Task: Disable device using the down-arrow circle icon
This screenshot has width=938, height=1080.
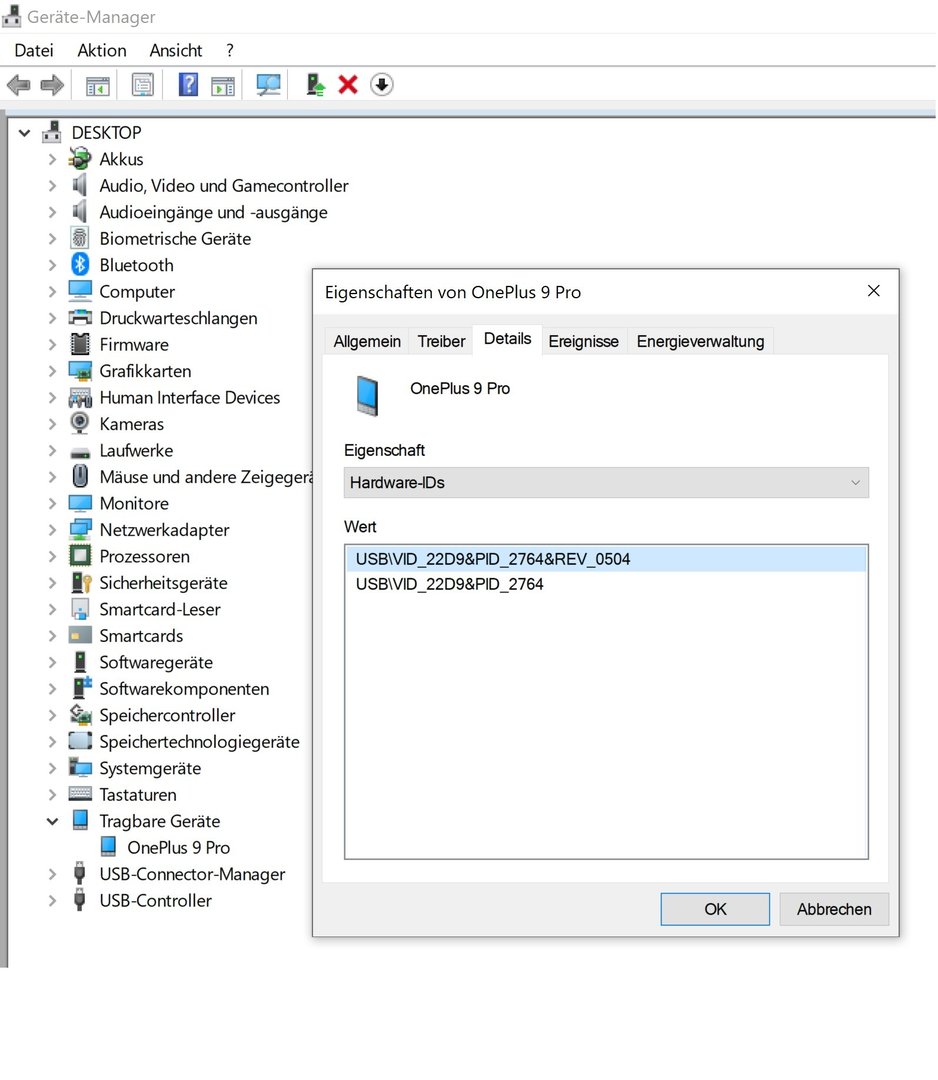Action: (381, 85)
